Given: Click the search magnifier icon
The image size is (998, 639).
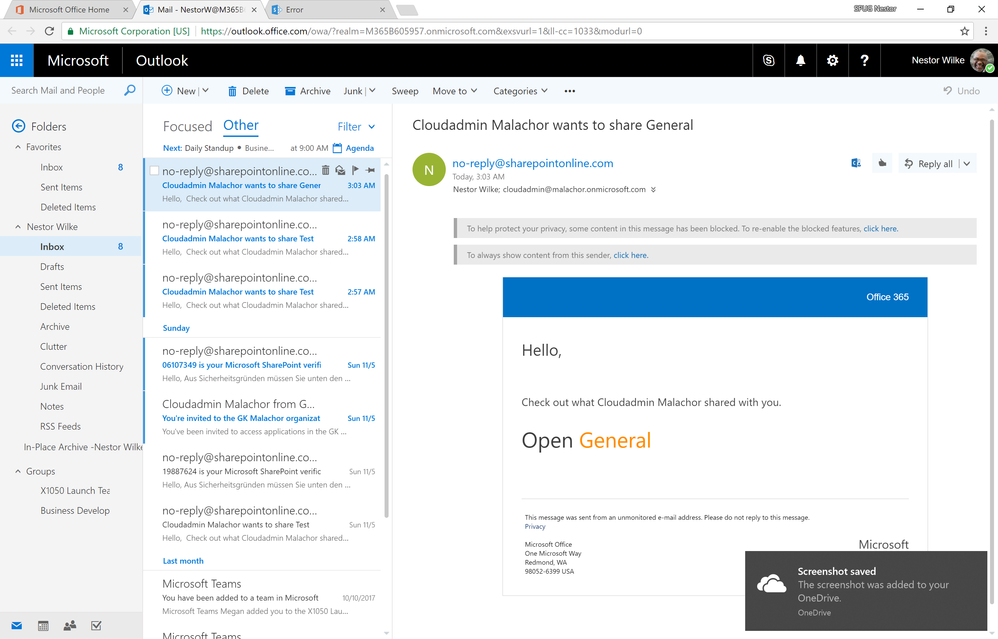Looking at the screenshot, I should [130, 90].
